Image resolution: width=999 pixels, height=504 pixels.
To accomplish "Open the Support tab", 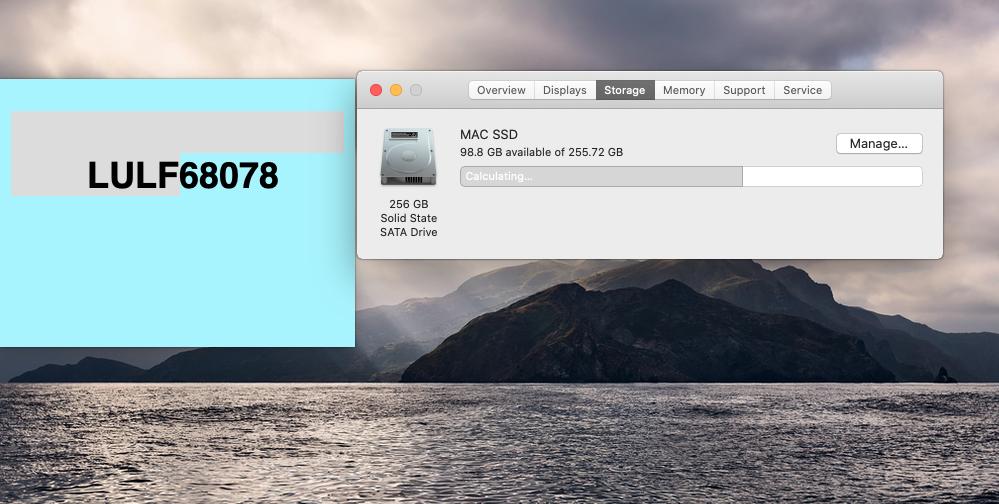I will click(x=744, y=90).
